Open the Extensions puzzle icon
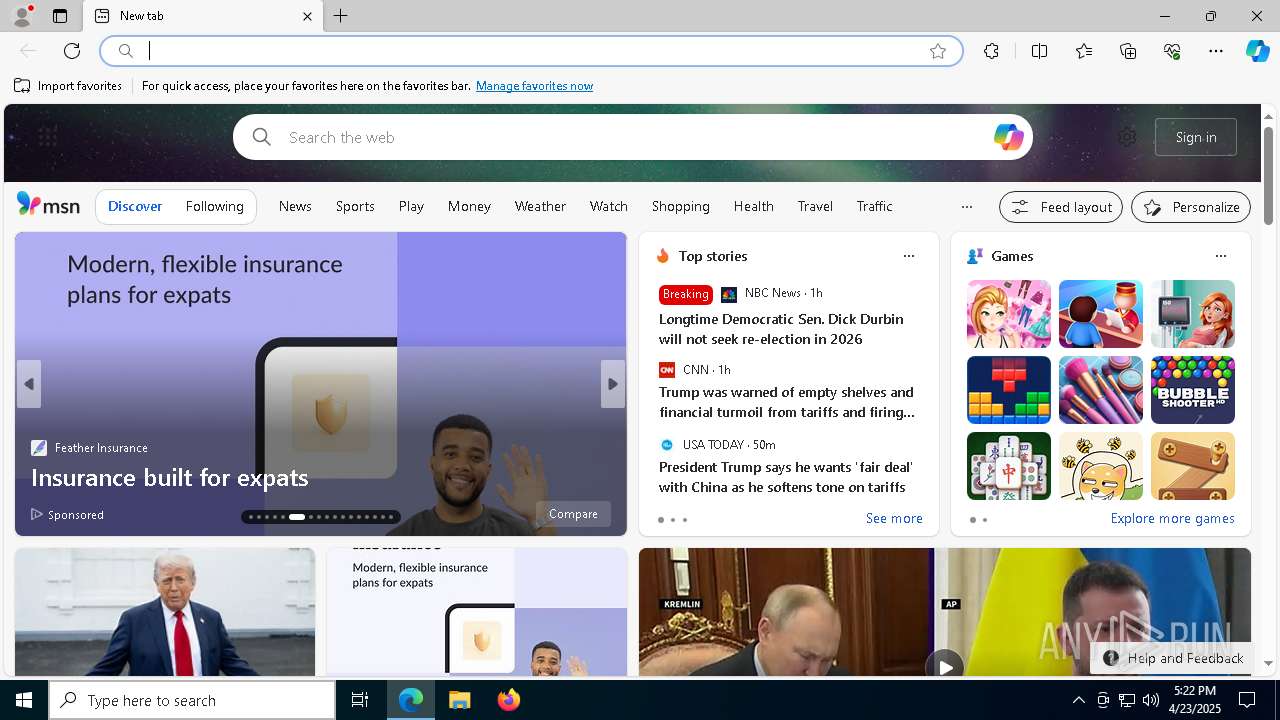The height and width of the screenshot is (720, 1280). [x=991, y=51]
